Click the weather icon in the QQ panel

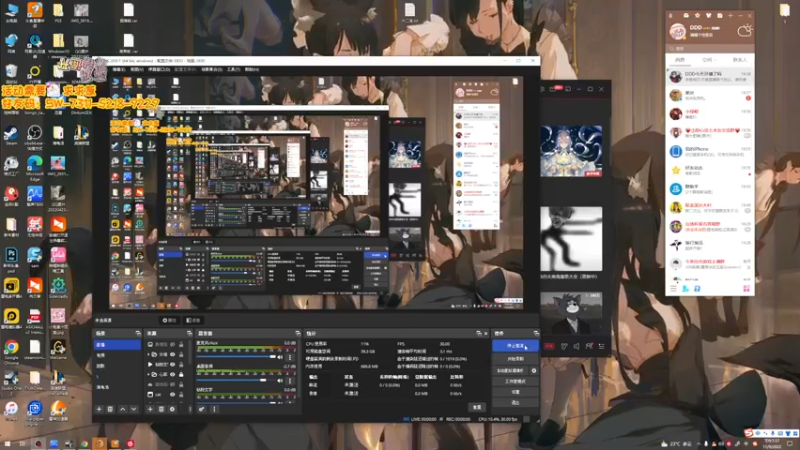[x=745, y=31]
